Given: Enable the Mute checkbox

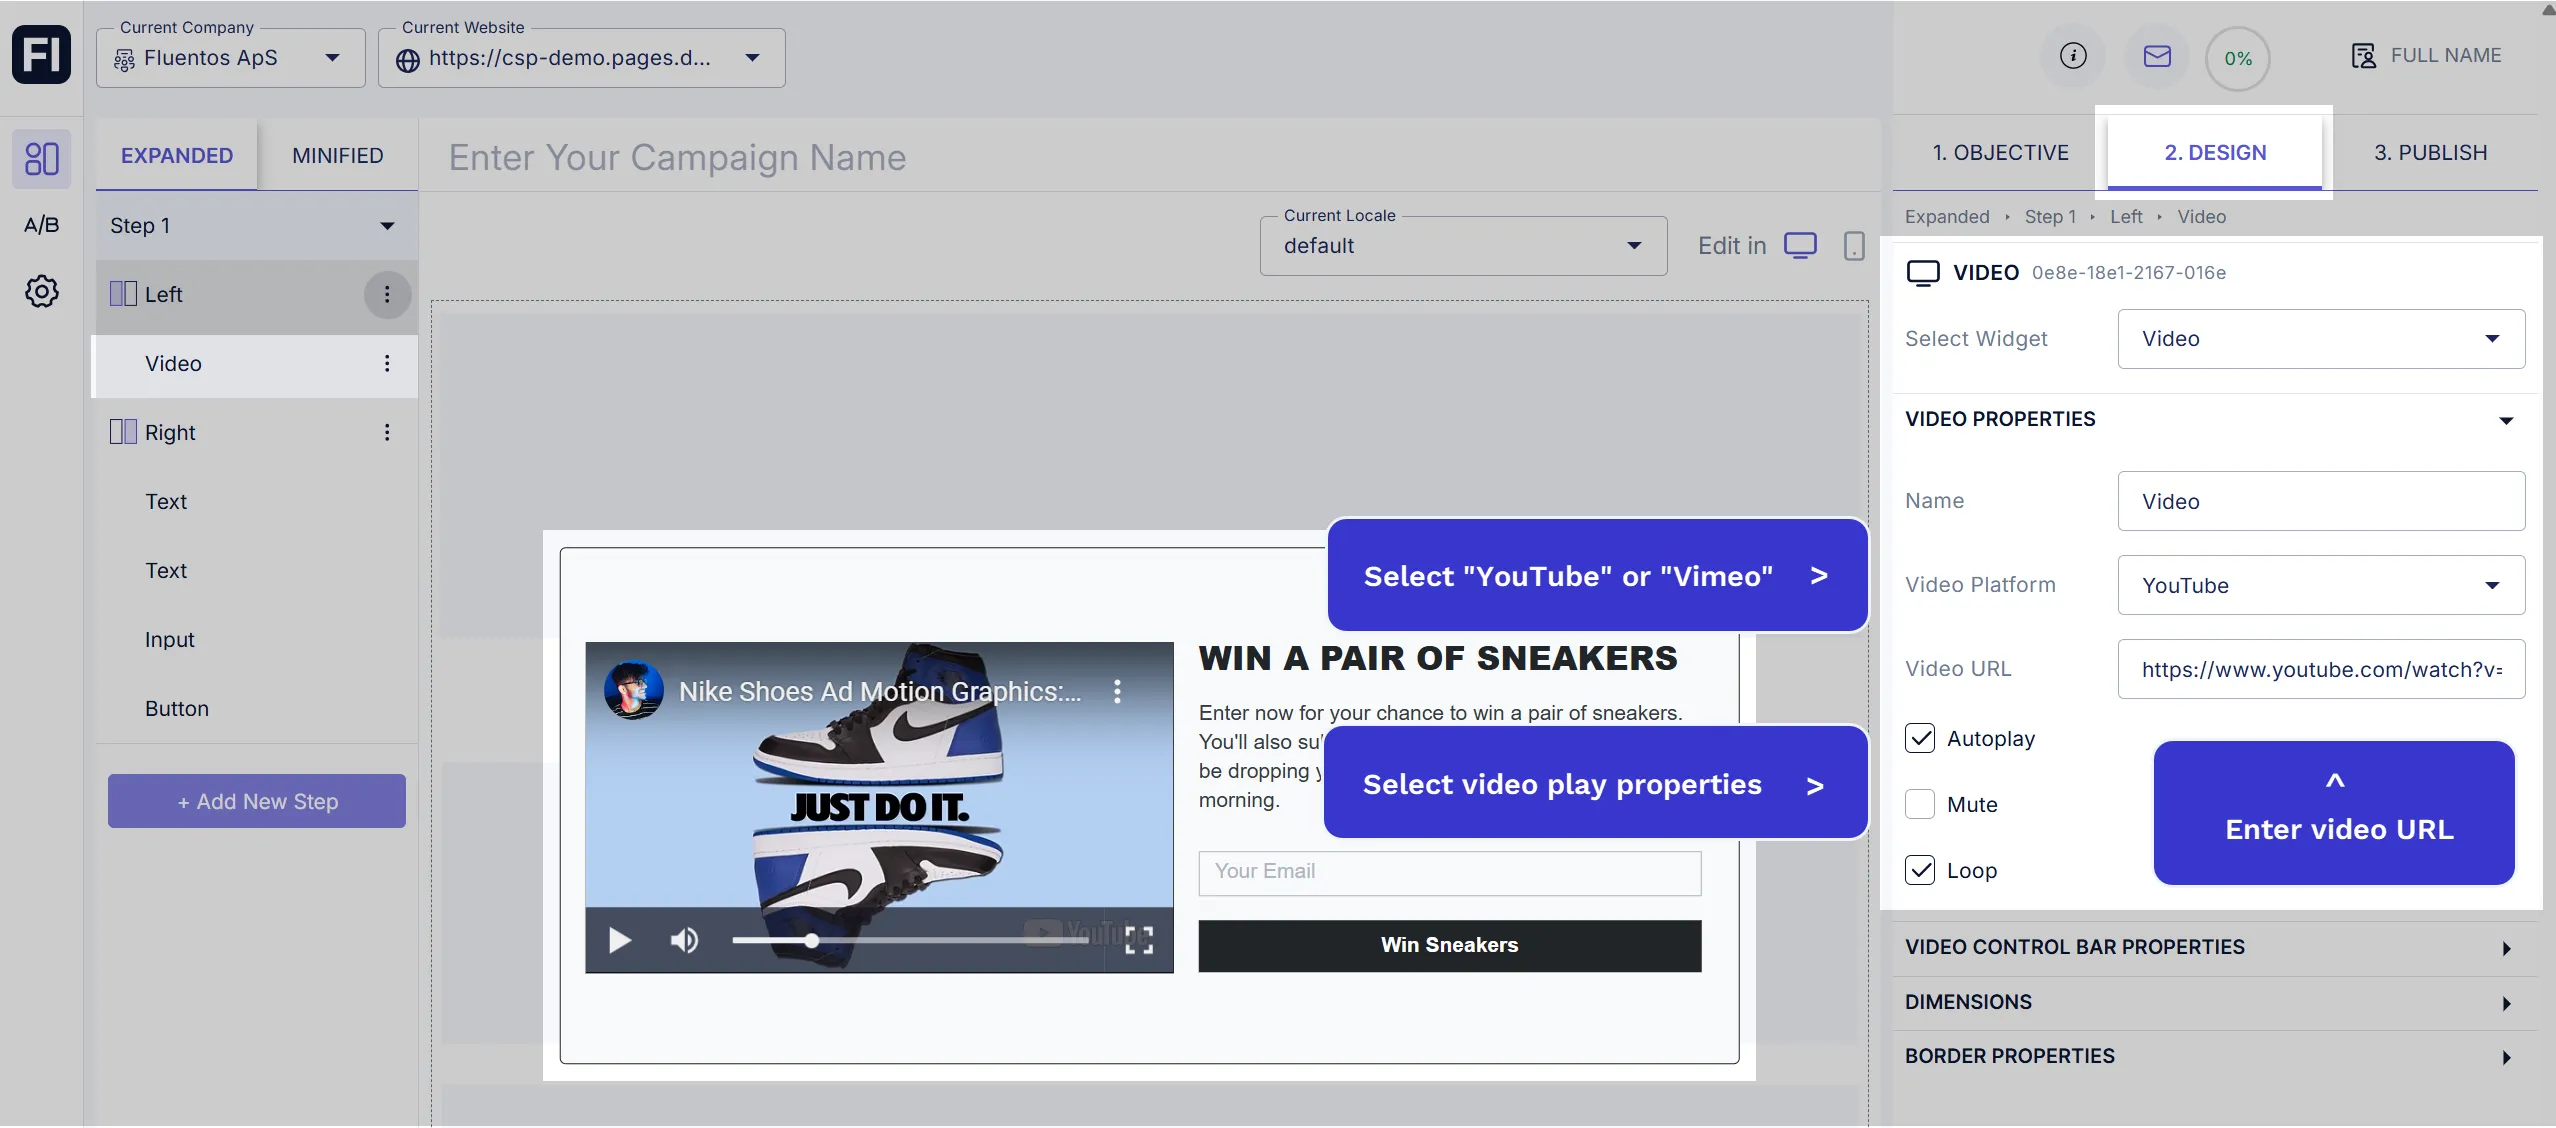Looking at the screenshot, I should (x=1920, y=804).
